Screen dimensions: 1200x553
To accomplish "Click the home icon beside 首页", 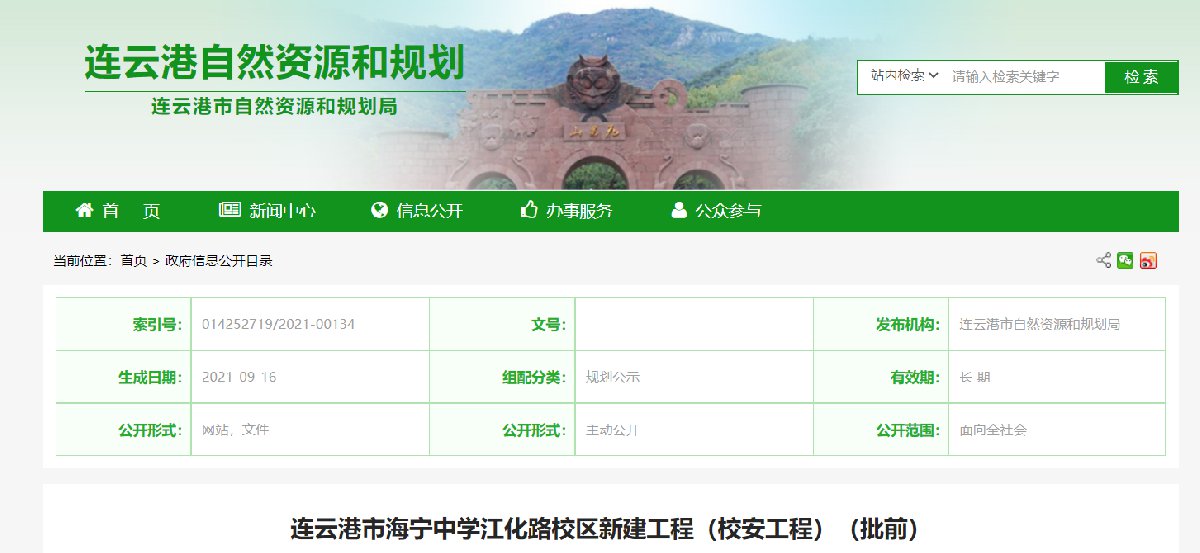I will coord(85,210).
